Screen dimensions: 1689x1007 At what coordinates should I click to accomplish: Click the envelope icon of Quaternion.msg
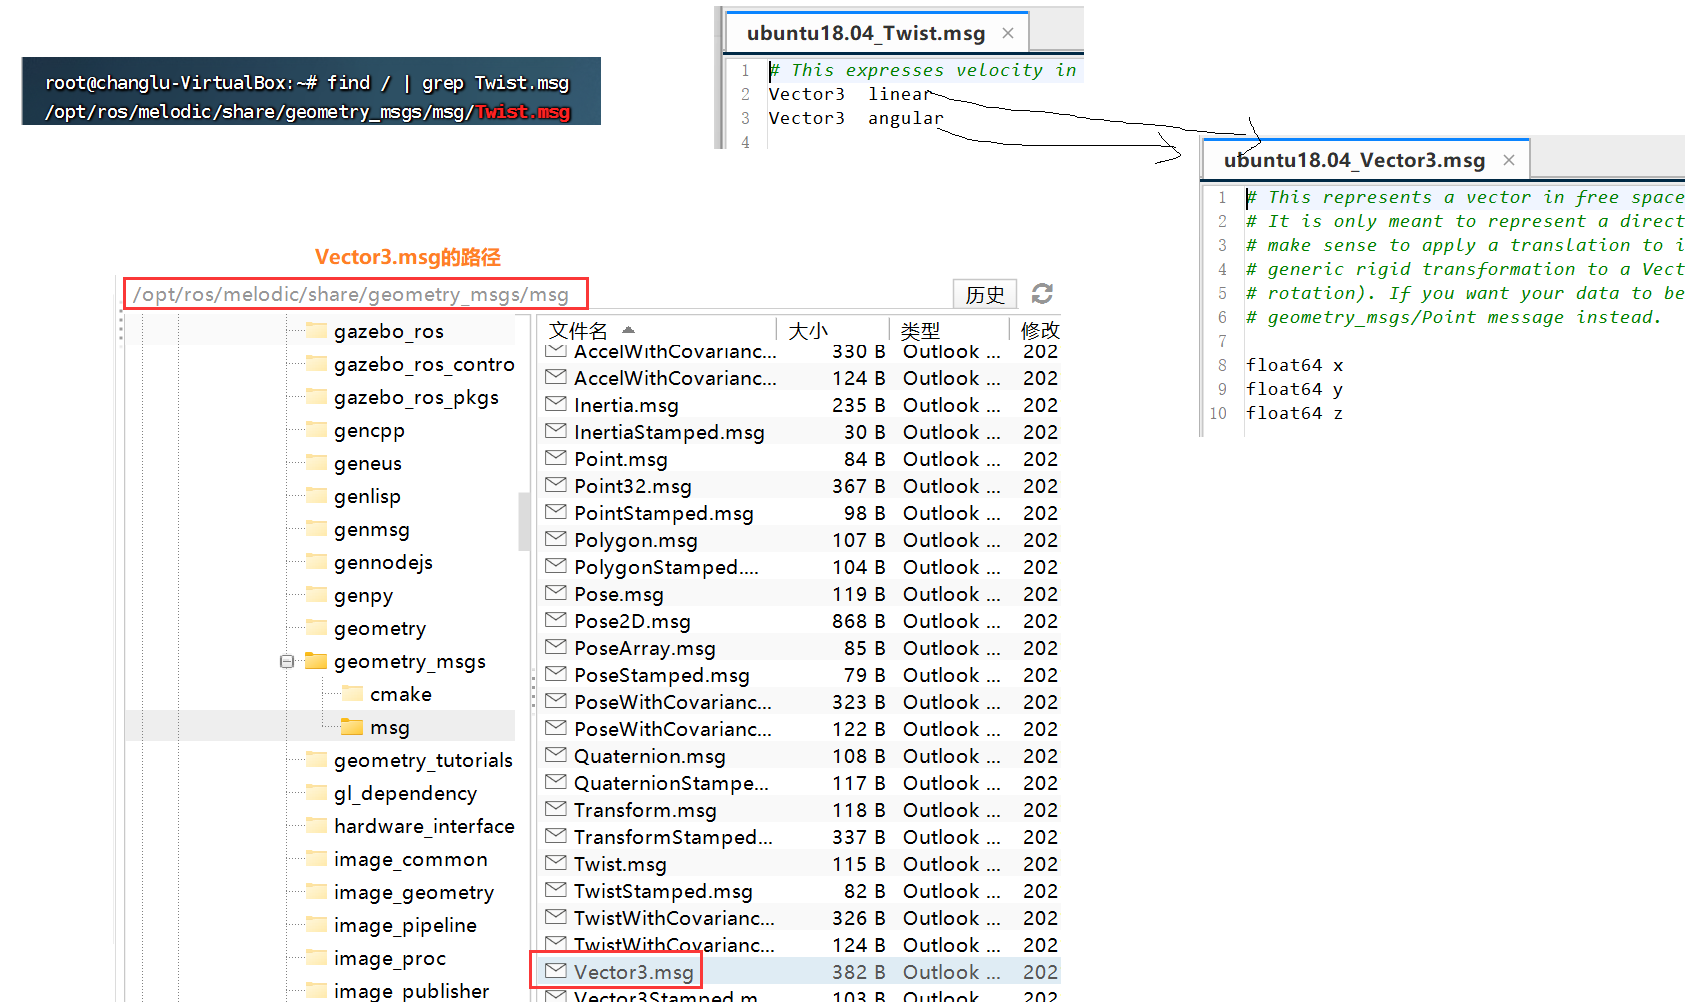(556, 755)
